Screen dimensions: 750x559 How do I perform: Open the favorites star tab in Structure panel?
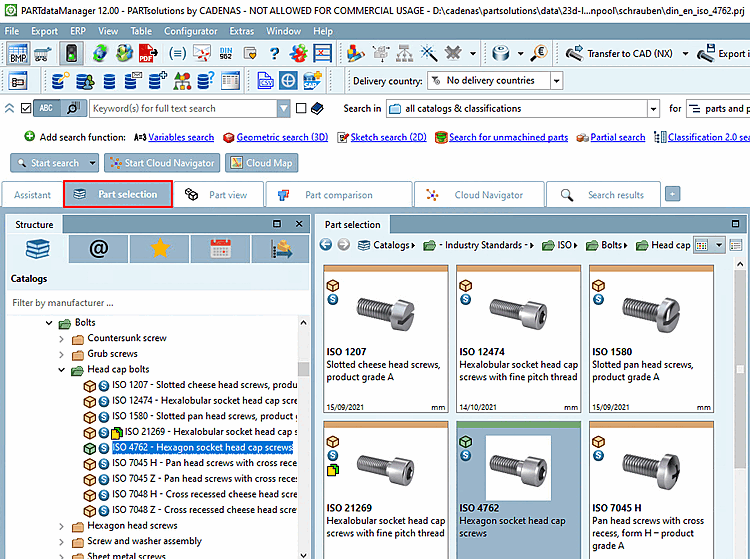tap(158, 249)
